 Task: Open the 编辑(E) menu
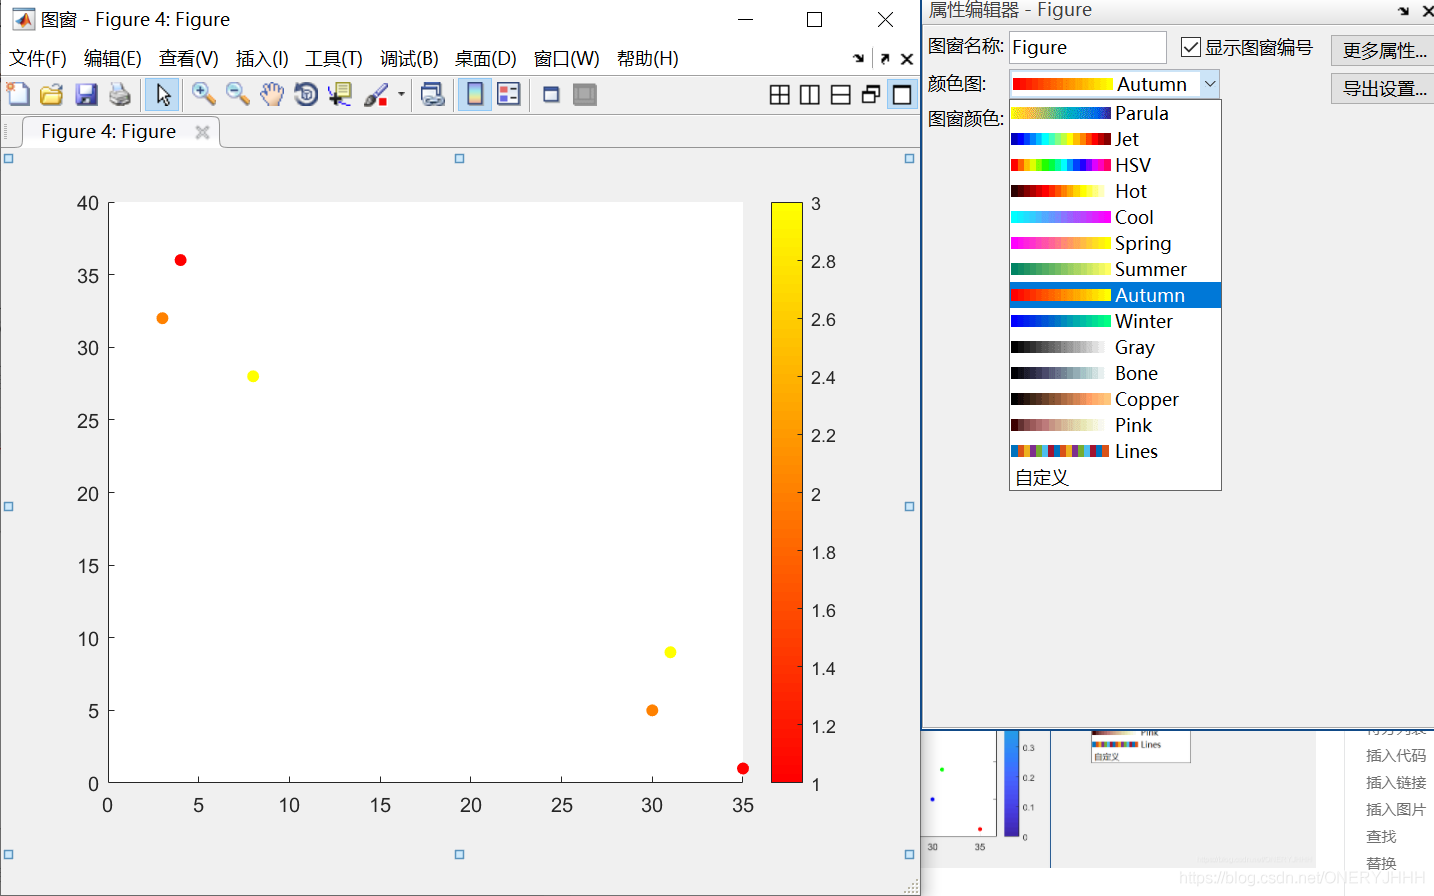113,59
